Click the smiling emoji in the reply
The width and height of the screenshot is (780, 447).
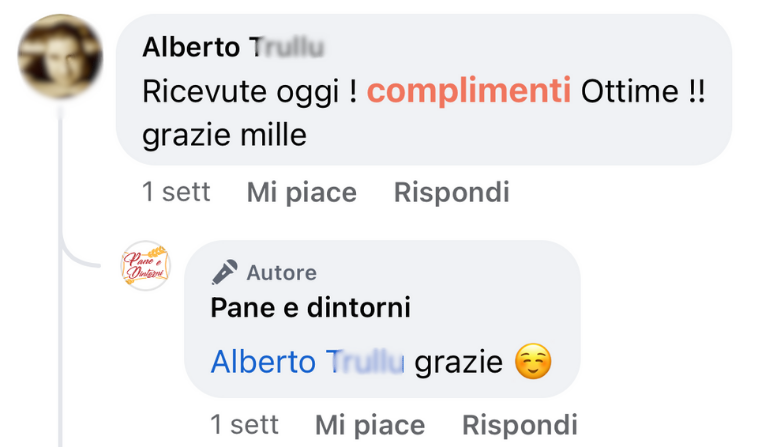point(533,362)
